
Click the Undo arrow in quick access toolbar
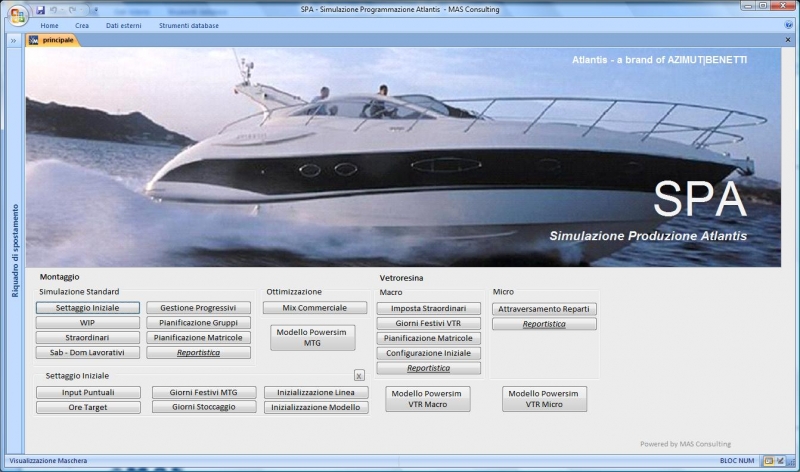pos(55,10)
